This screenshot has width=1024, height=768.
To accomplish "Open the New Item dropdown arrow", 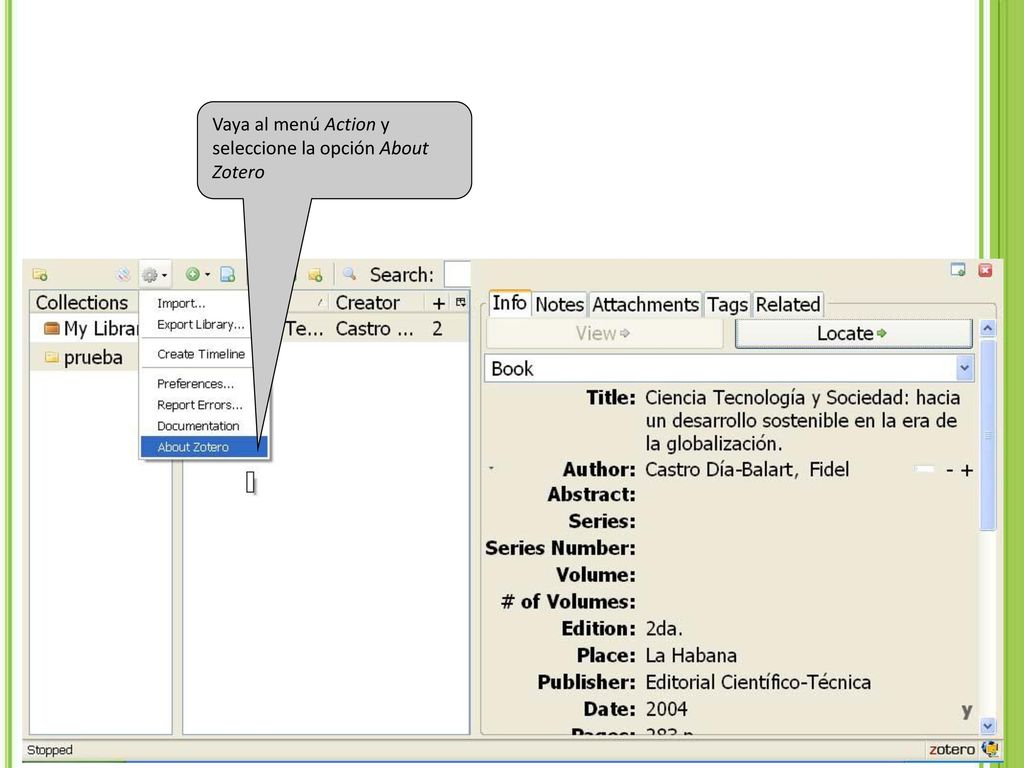I will pyautogui.click(x=208, y=274).
